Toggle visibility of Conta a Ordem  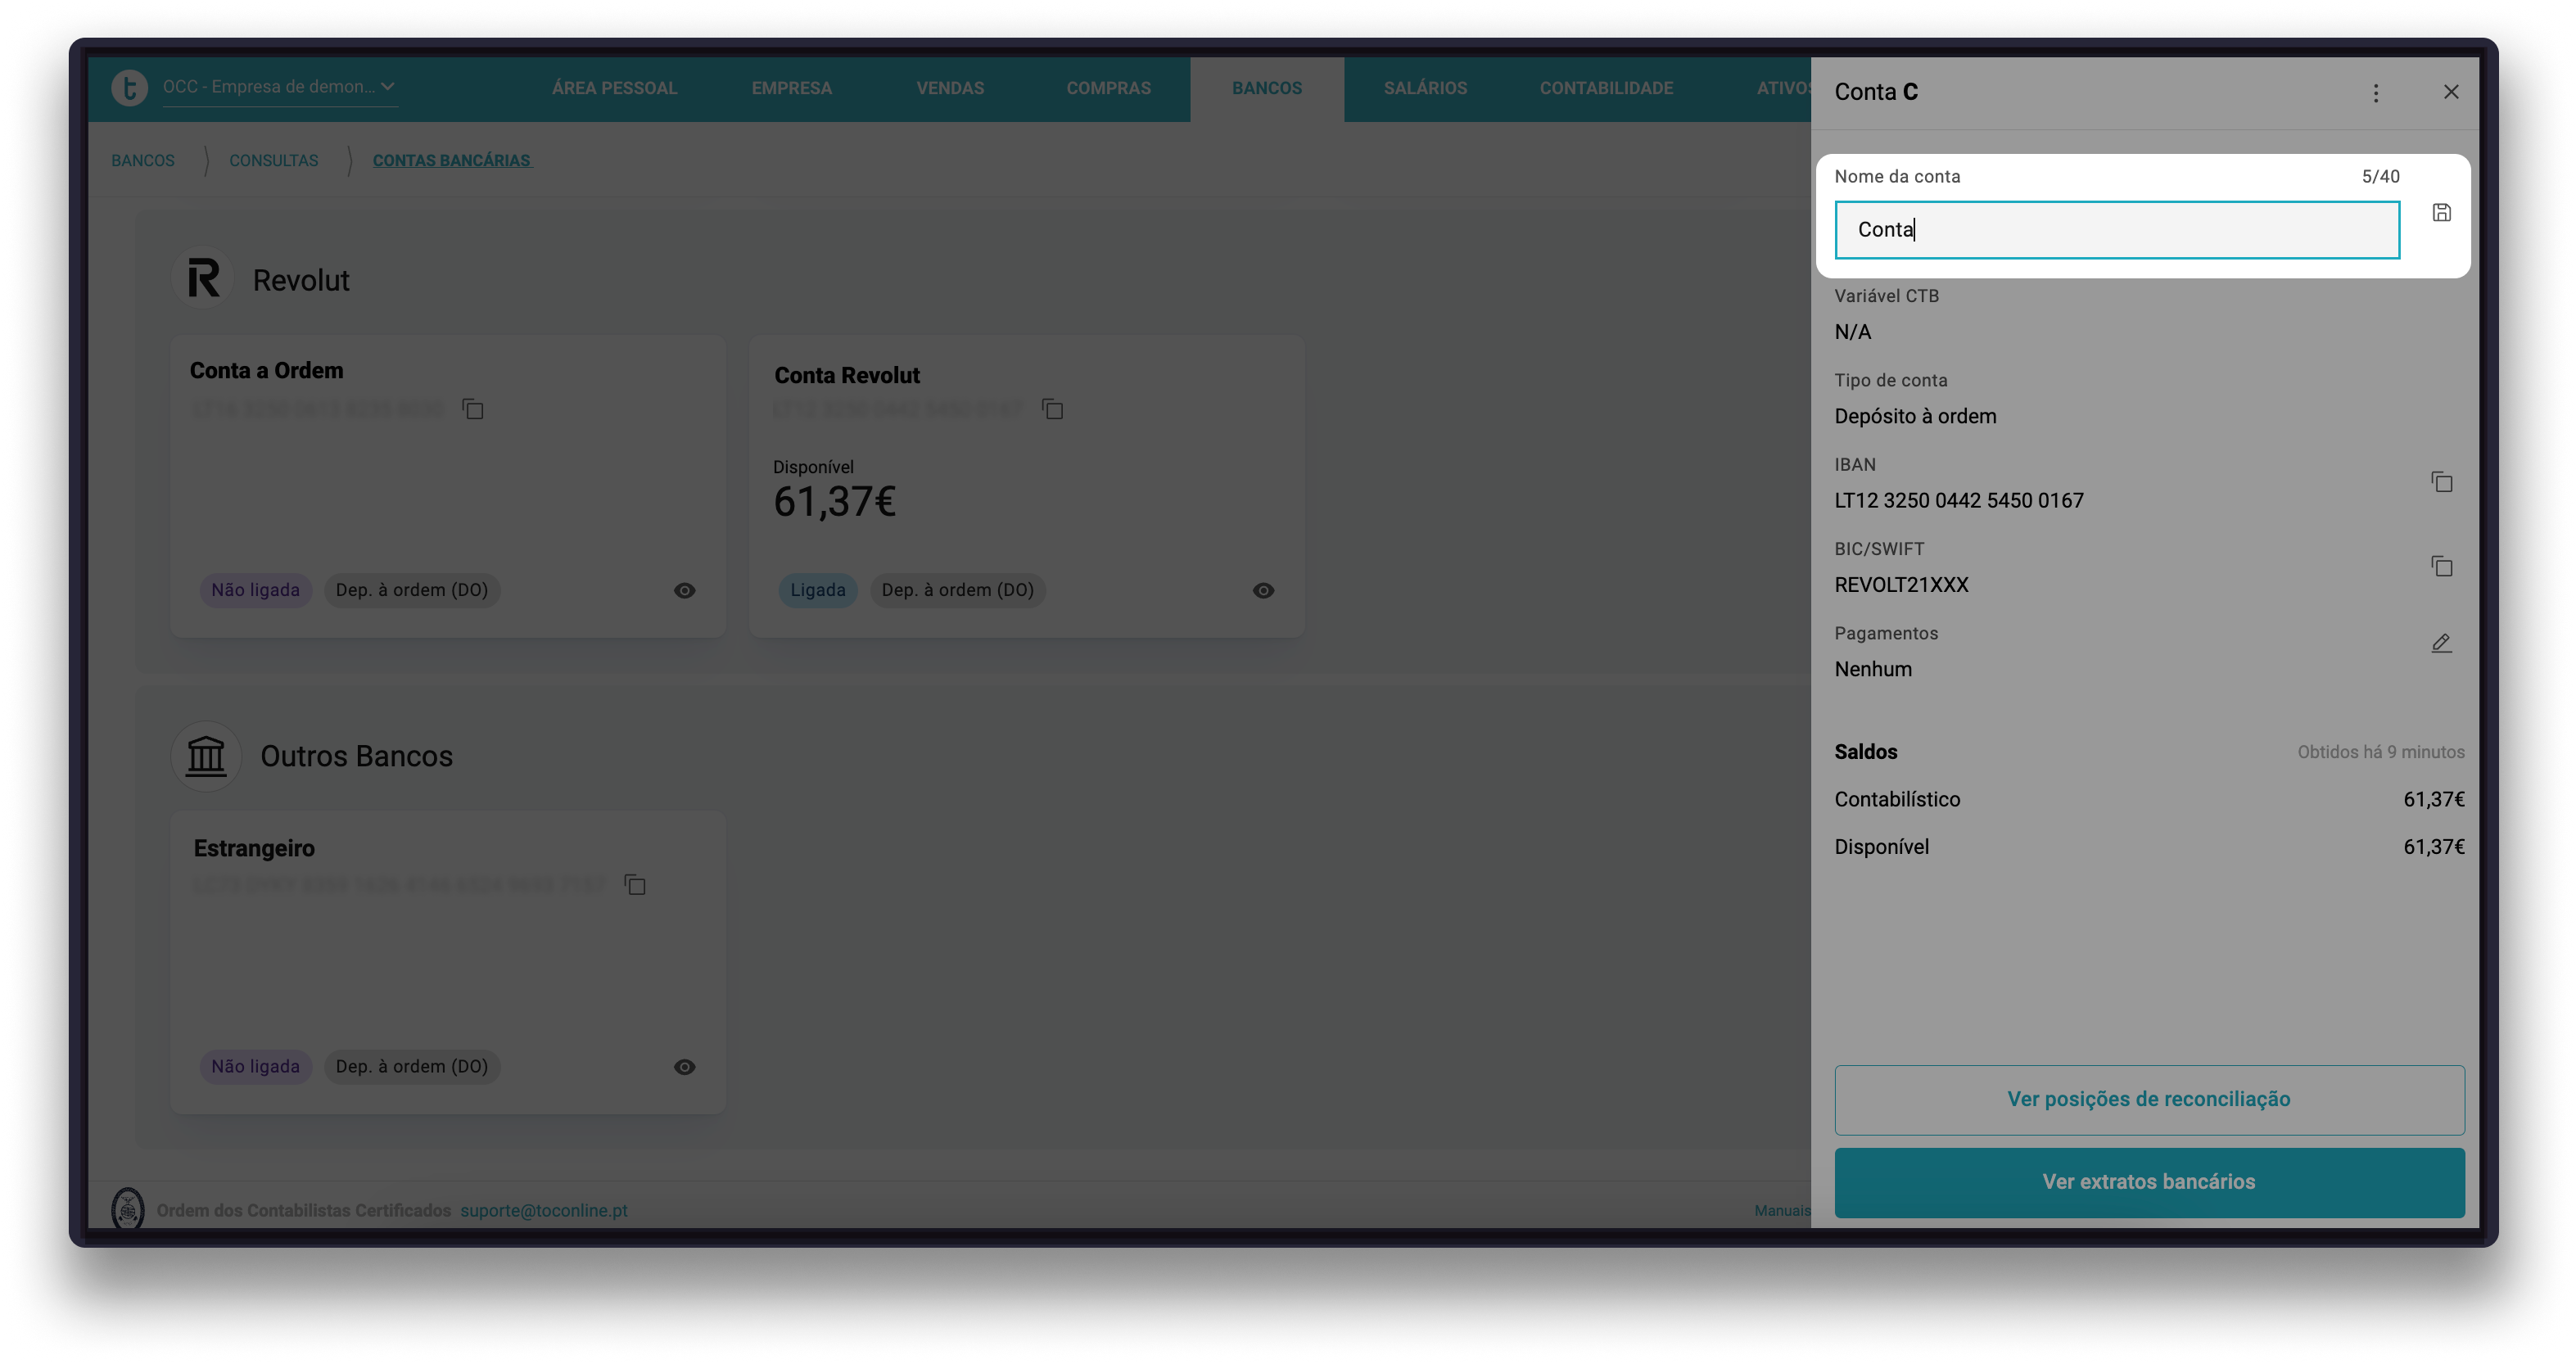(684, 591)
